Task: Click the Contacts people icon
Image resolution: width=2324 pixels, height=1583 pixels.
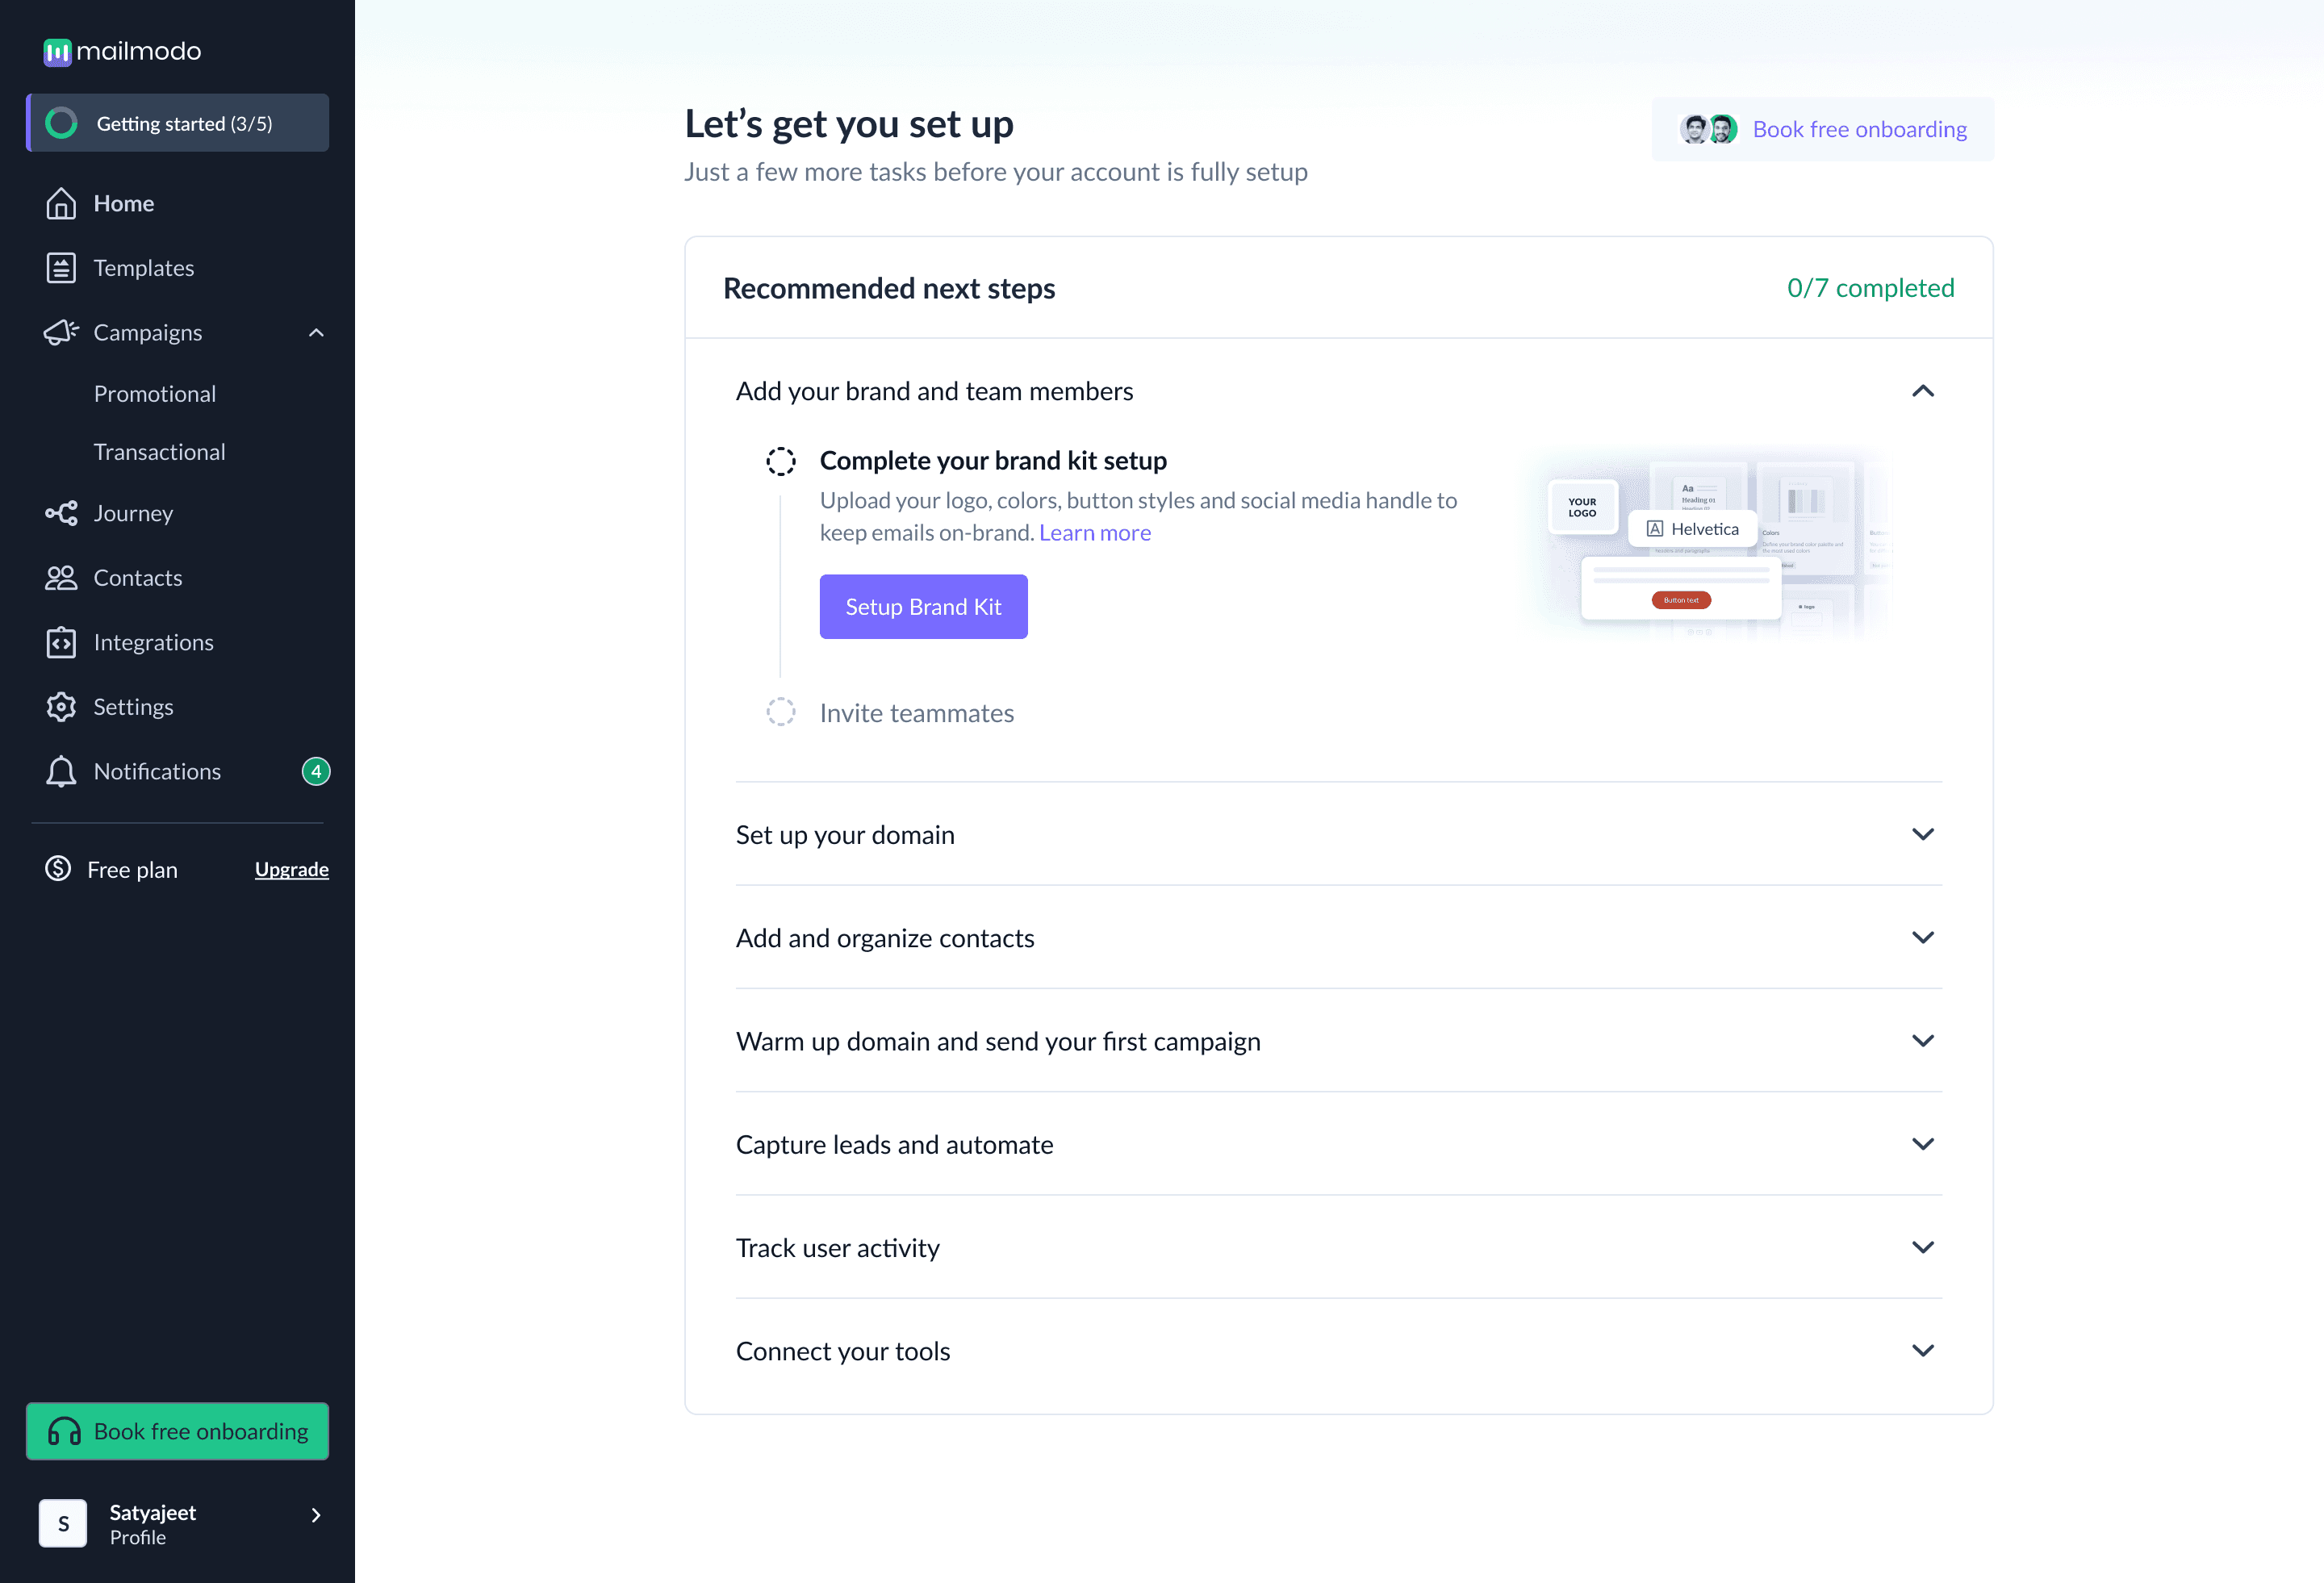Action: (x=61, y=578)
